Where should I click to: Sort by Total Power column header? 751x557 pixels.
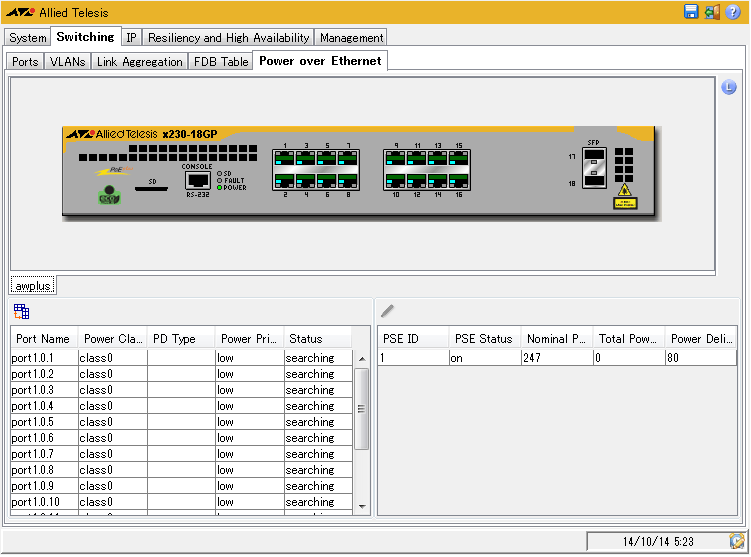pos(629,339)
